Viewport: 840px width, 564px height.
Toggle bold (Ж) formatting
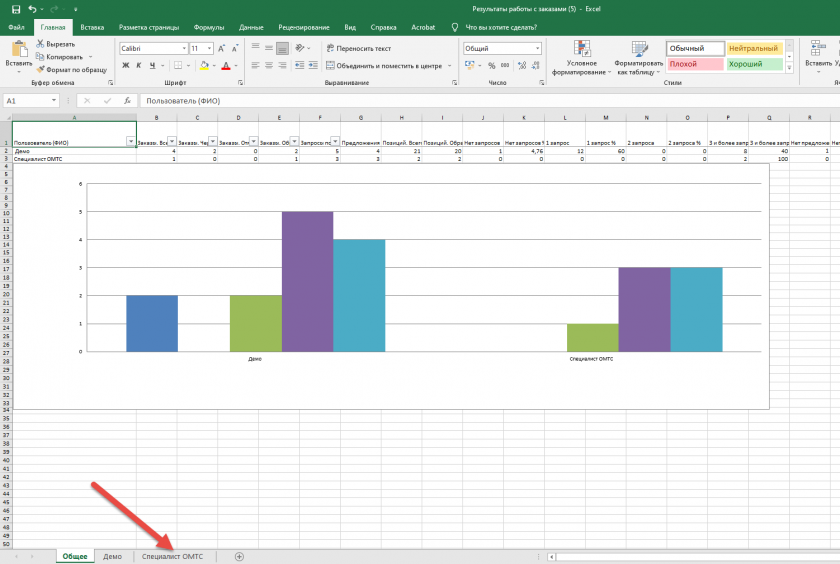coord(126,65)
